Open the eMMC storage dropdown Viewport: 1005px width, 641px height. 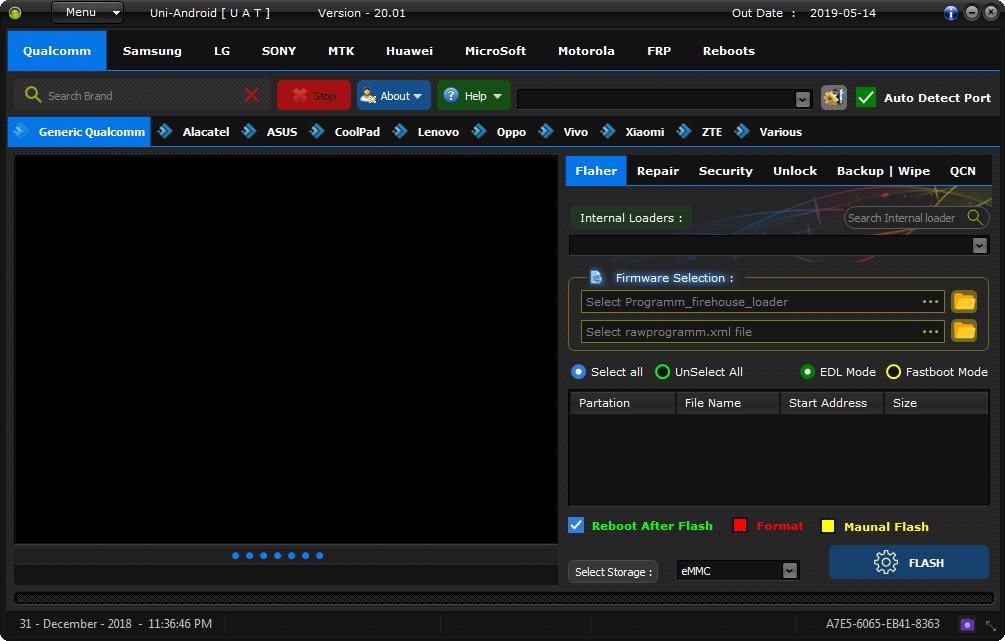point(790,570)
